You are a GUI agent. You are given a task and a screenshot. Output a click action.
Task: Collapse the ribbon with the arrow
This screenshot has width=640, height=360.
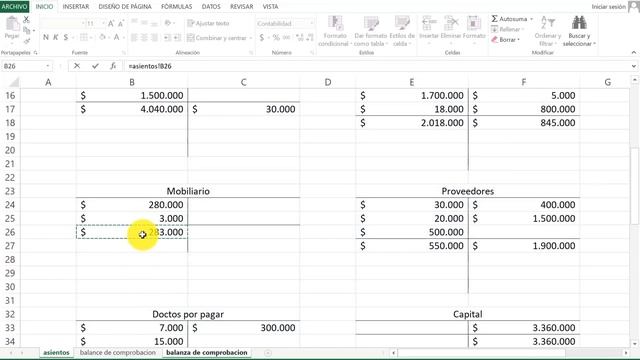tap(633, 53)
